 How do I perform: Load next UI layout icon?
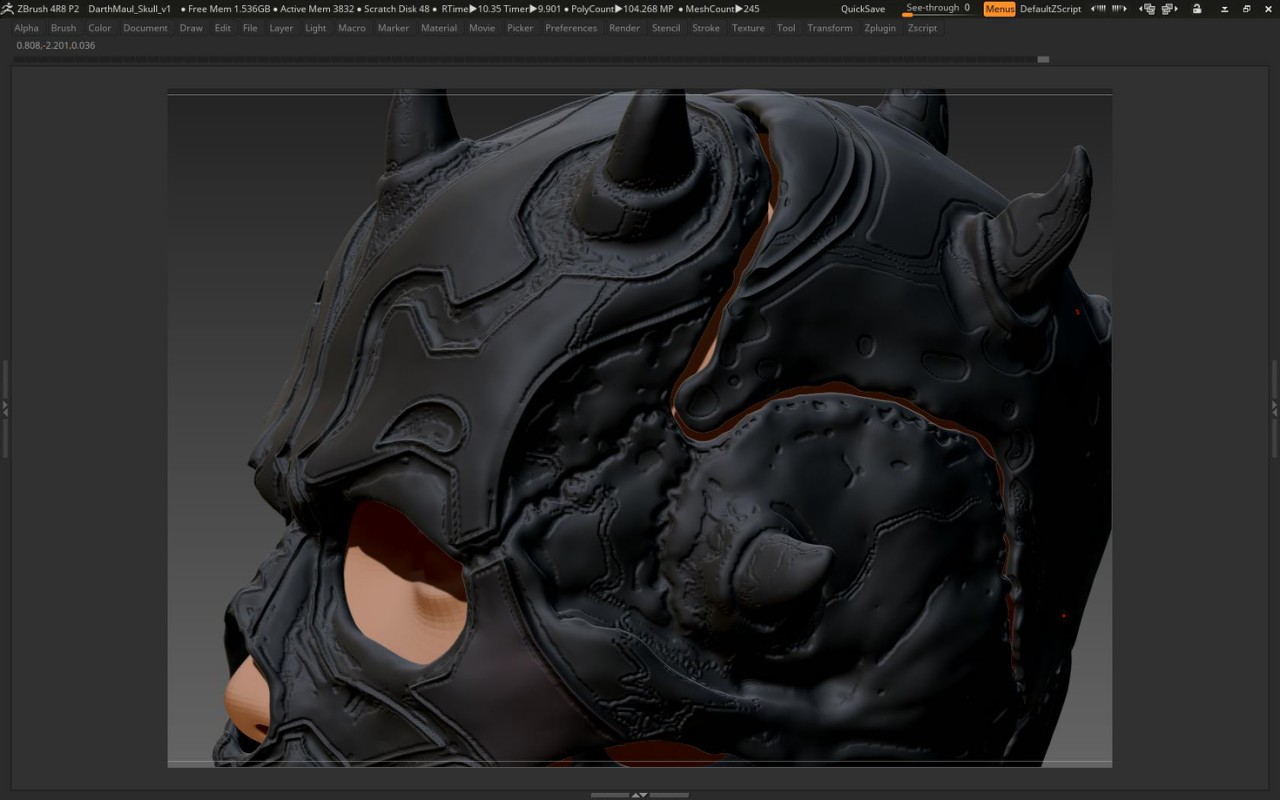click(1169, 9)
